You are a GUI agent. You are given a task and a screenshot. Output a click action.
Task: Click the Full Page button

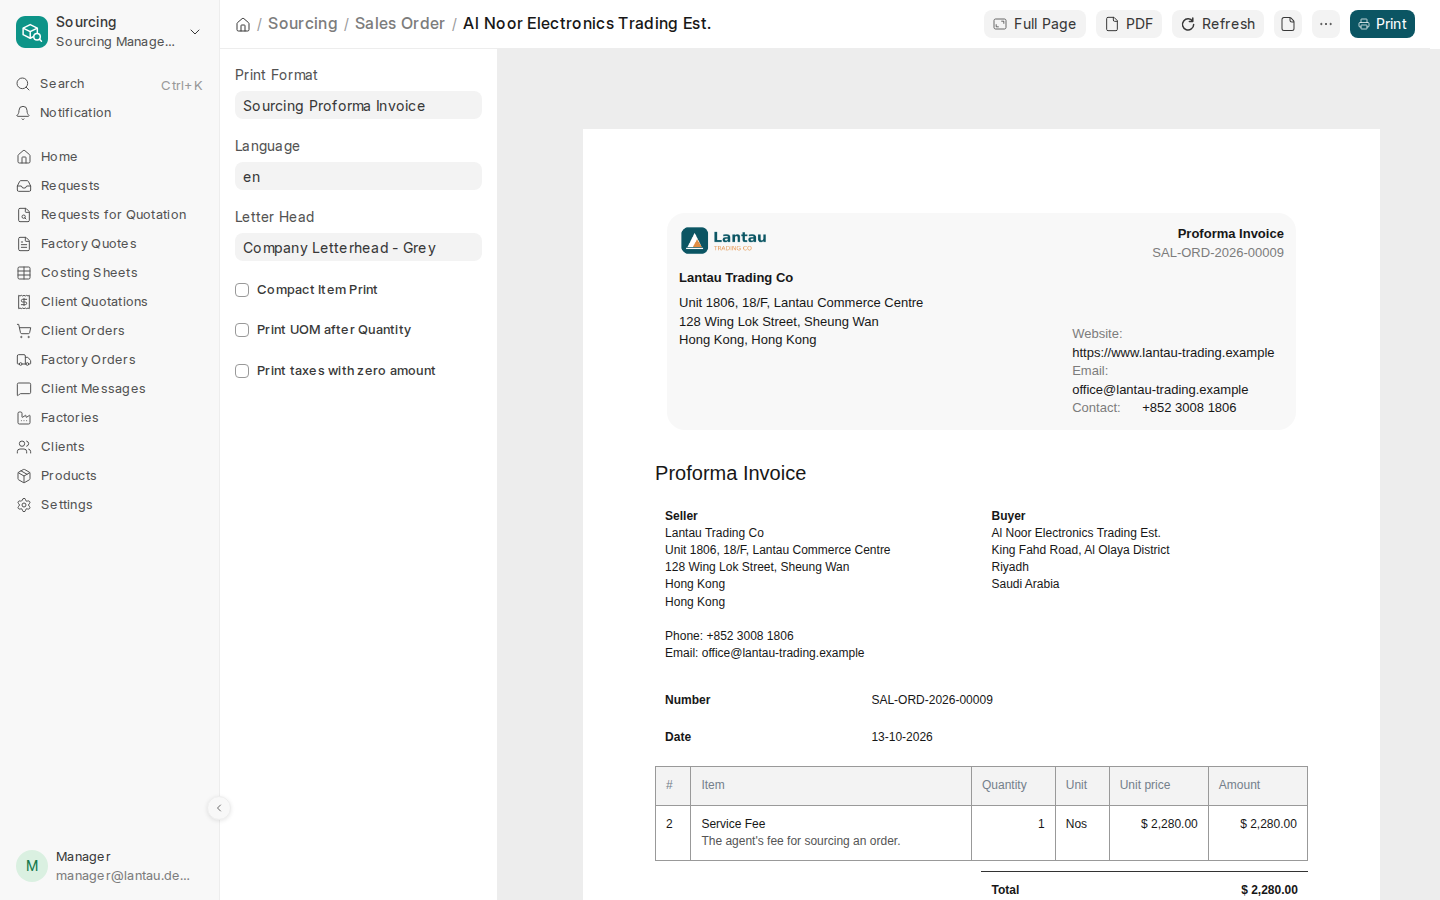coord(1035,24)
